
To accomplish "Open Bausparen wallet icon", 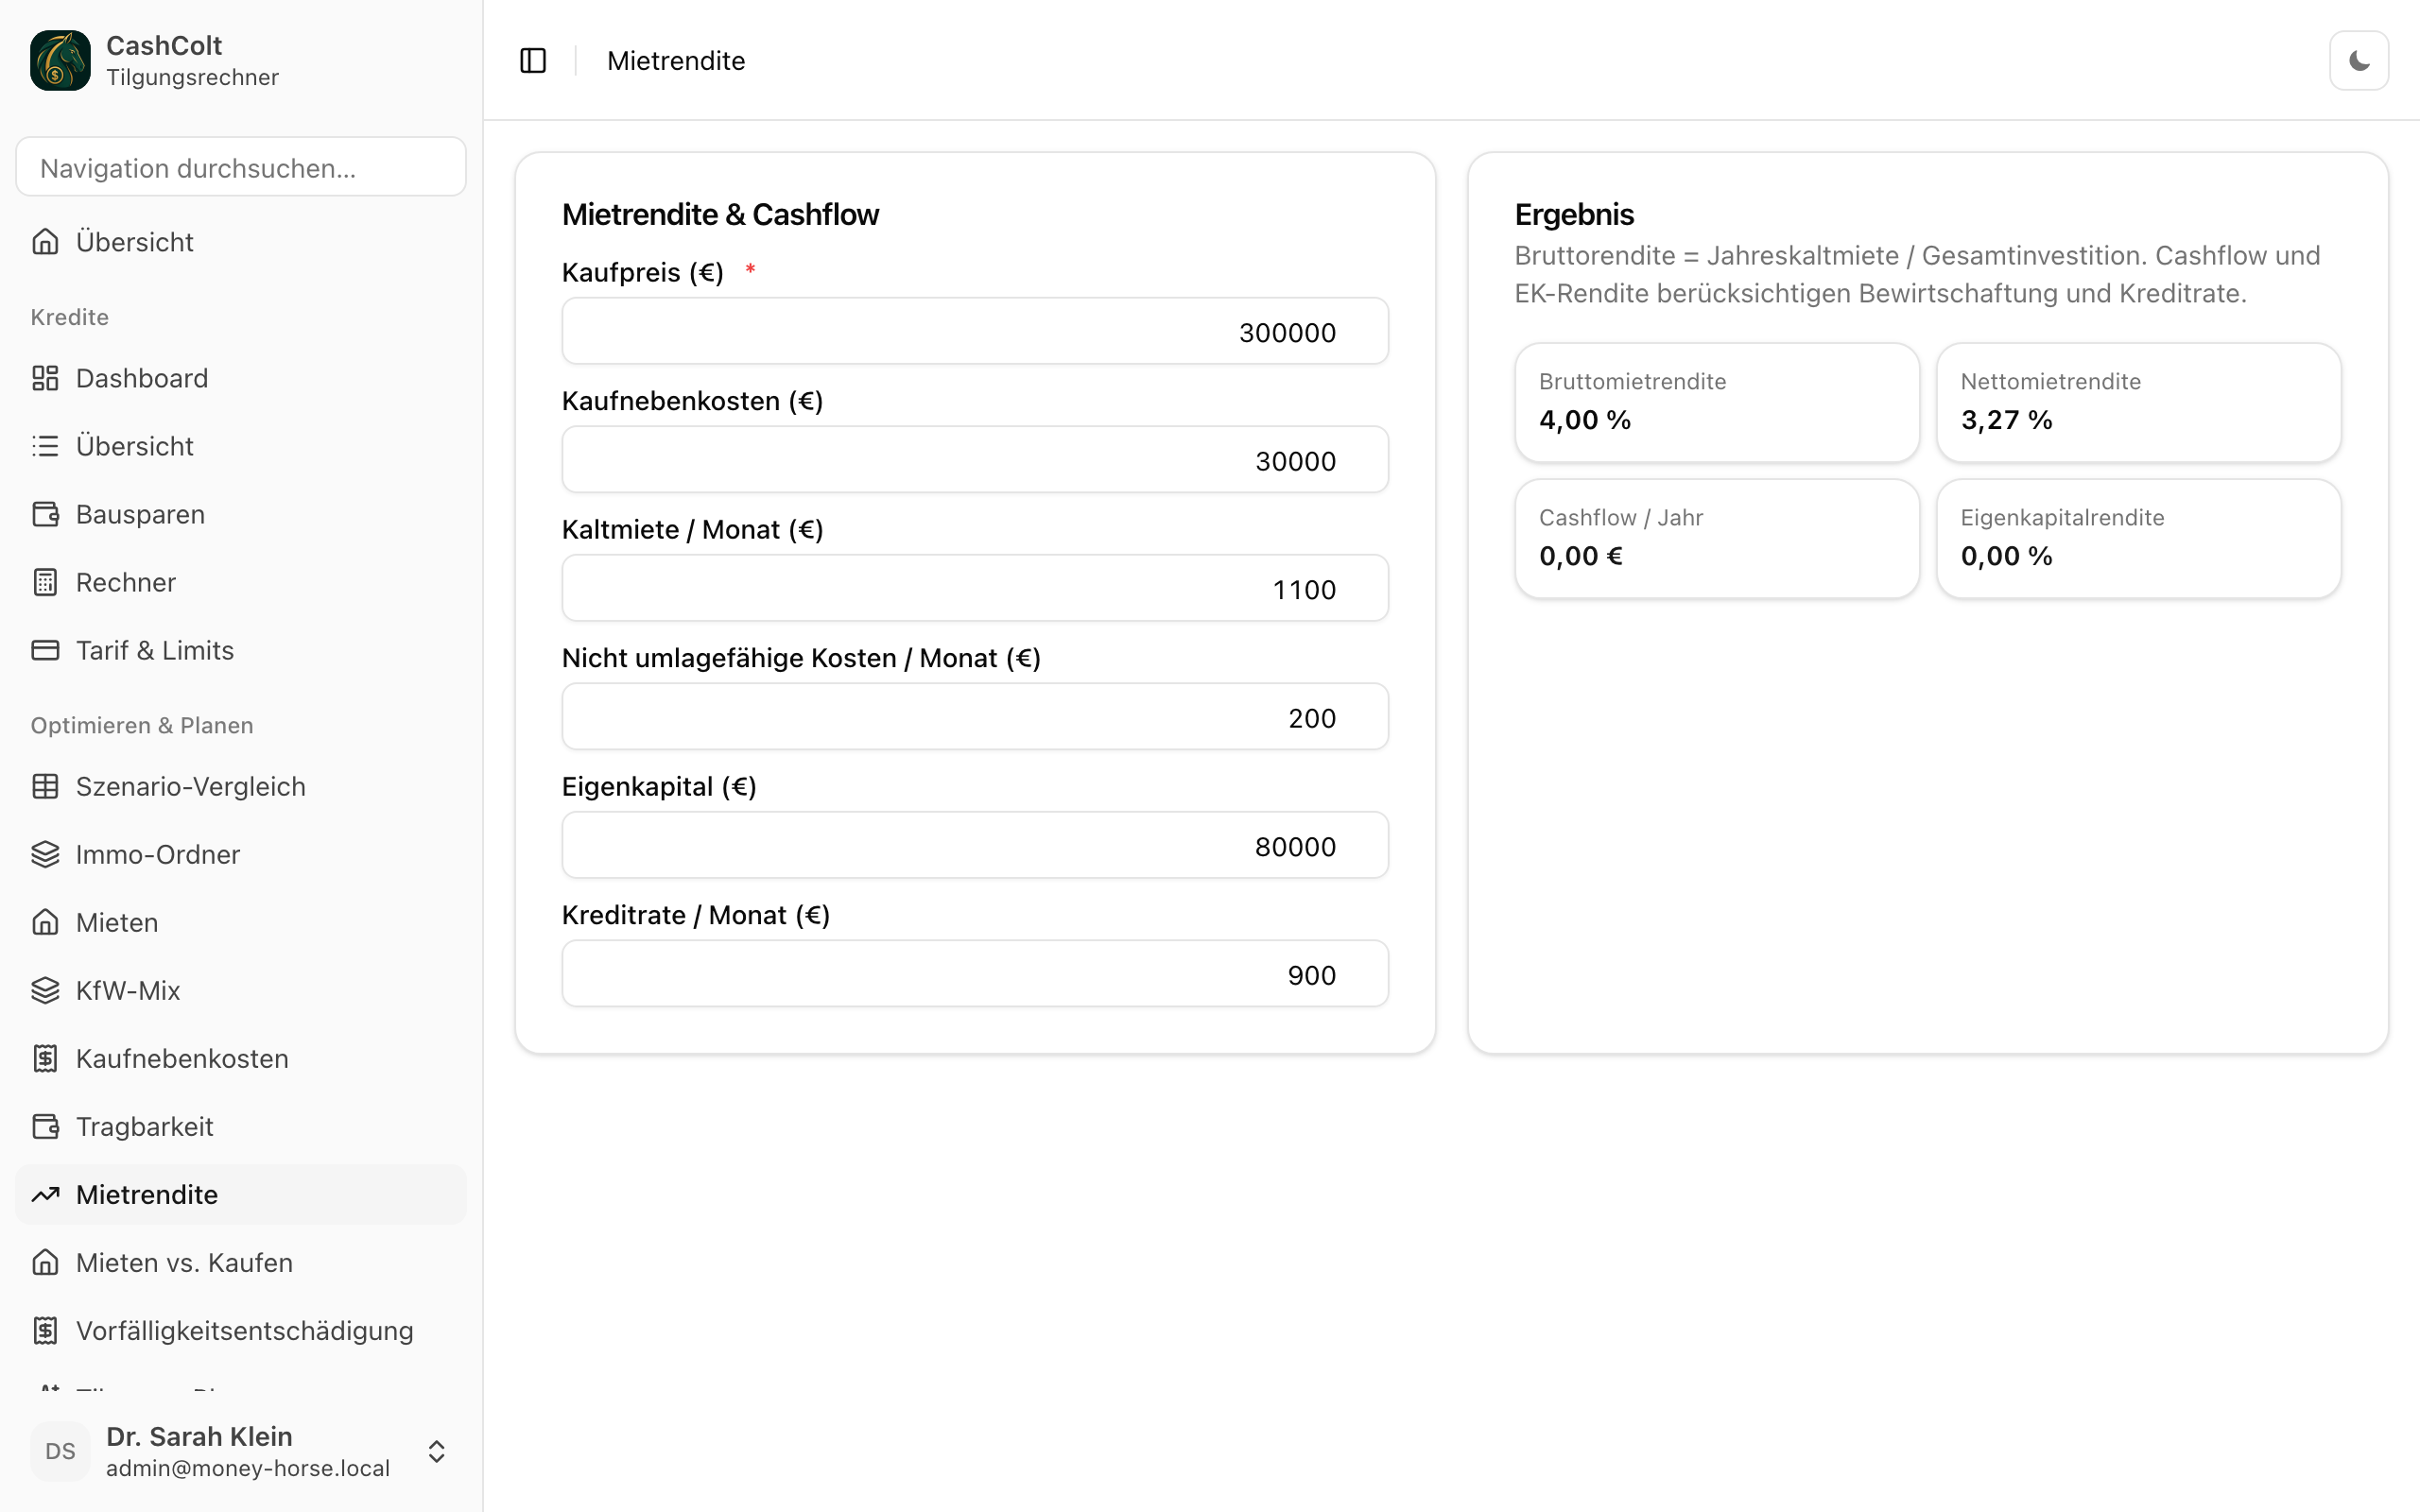I will (45, 514).
